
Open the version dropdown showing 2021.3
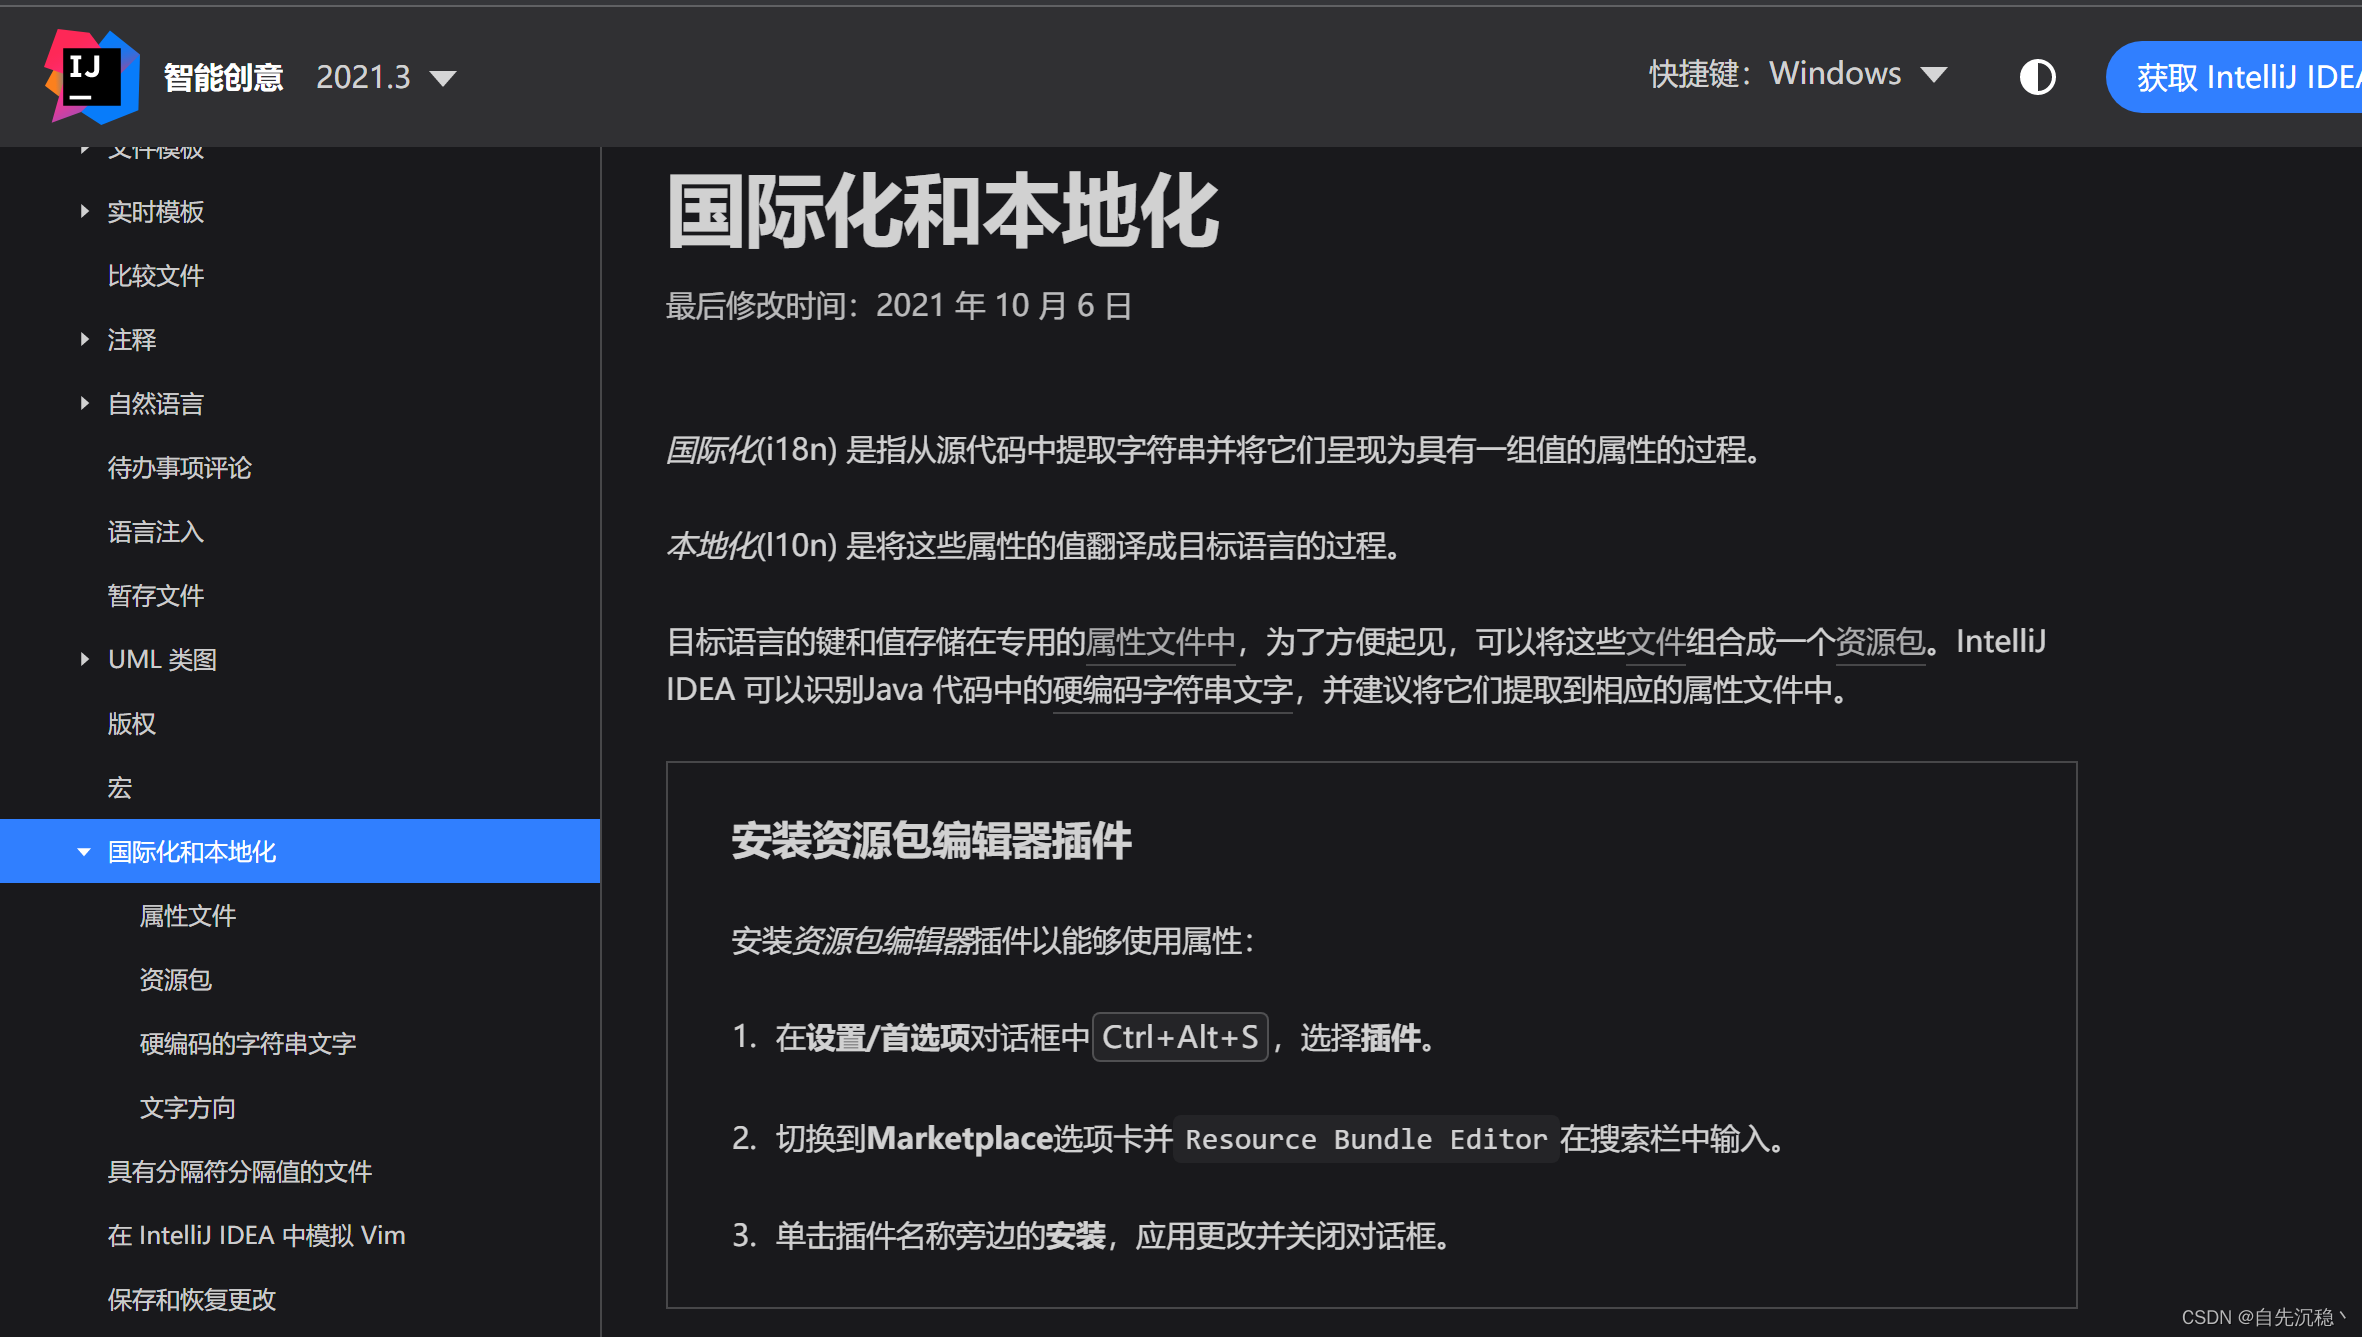pyautogui.click(x=387, y=77)
